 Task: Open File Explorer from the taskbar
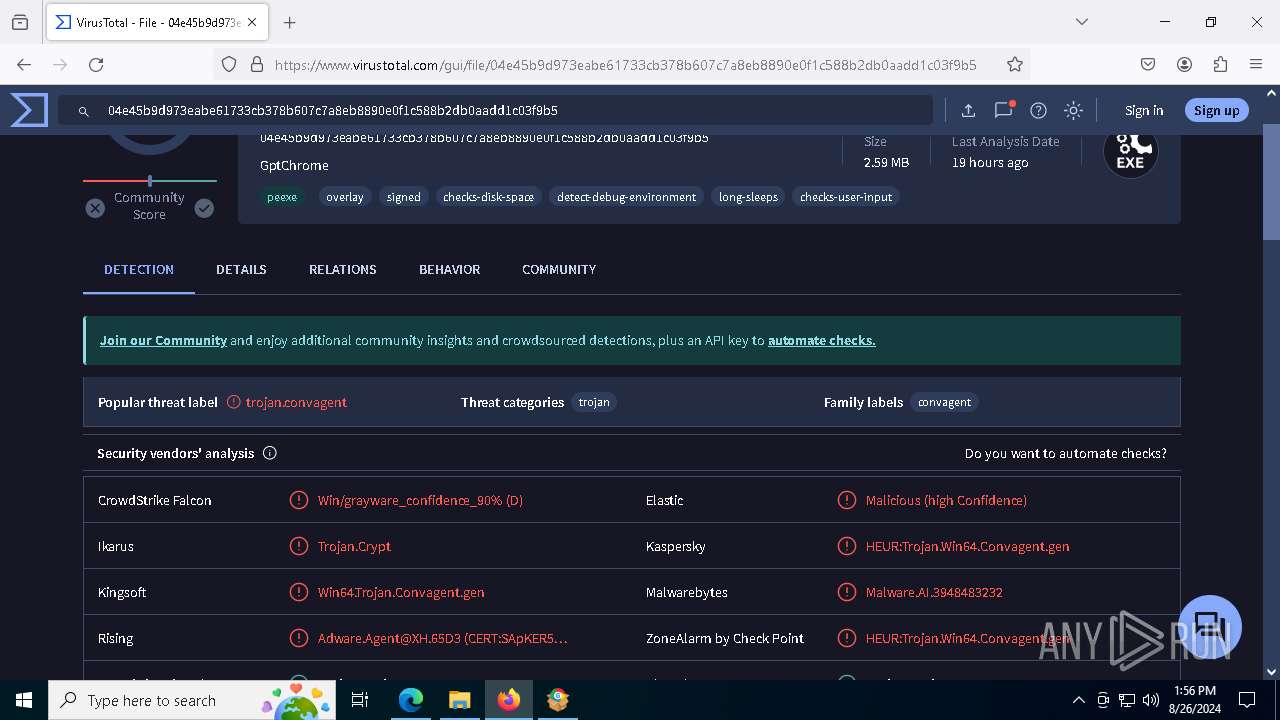[x=460, y=700]
